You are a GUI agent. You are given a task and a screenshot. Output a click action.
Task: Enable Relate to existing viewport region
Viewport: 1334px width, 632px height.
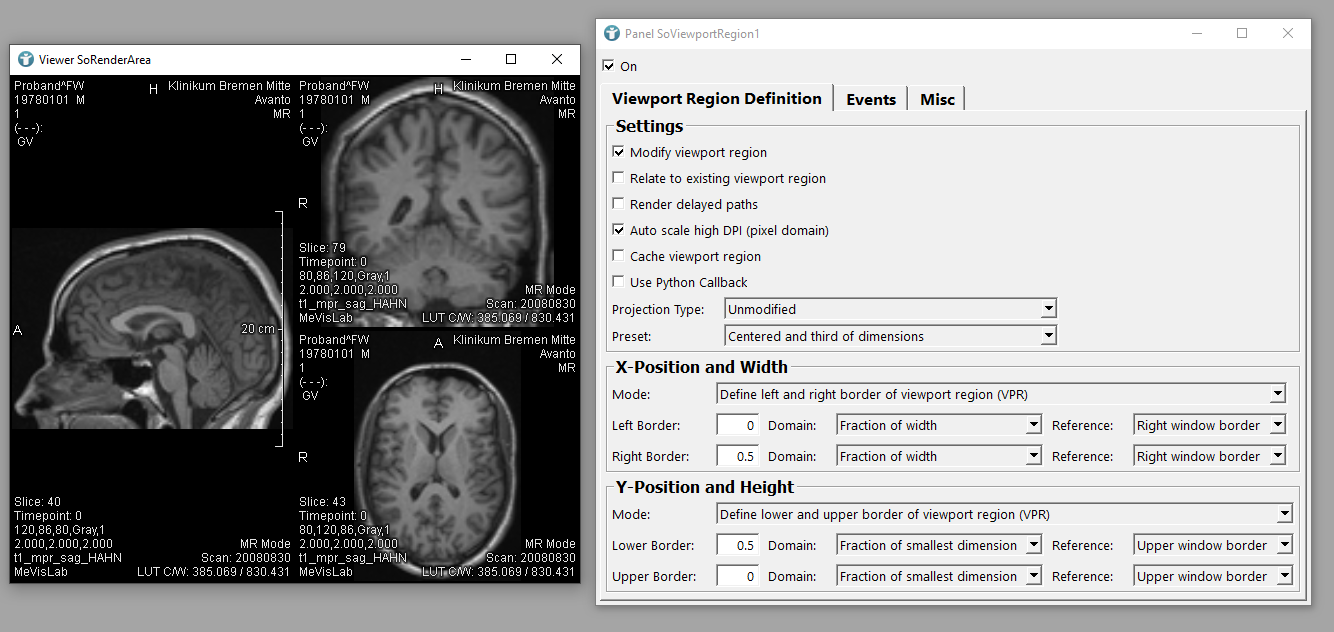coord(619,179)
